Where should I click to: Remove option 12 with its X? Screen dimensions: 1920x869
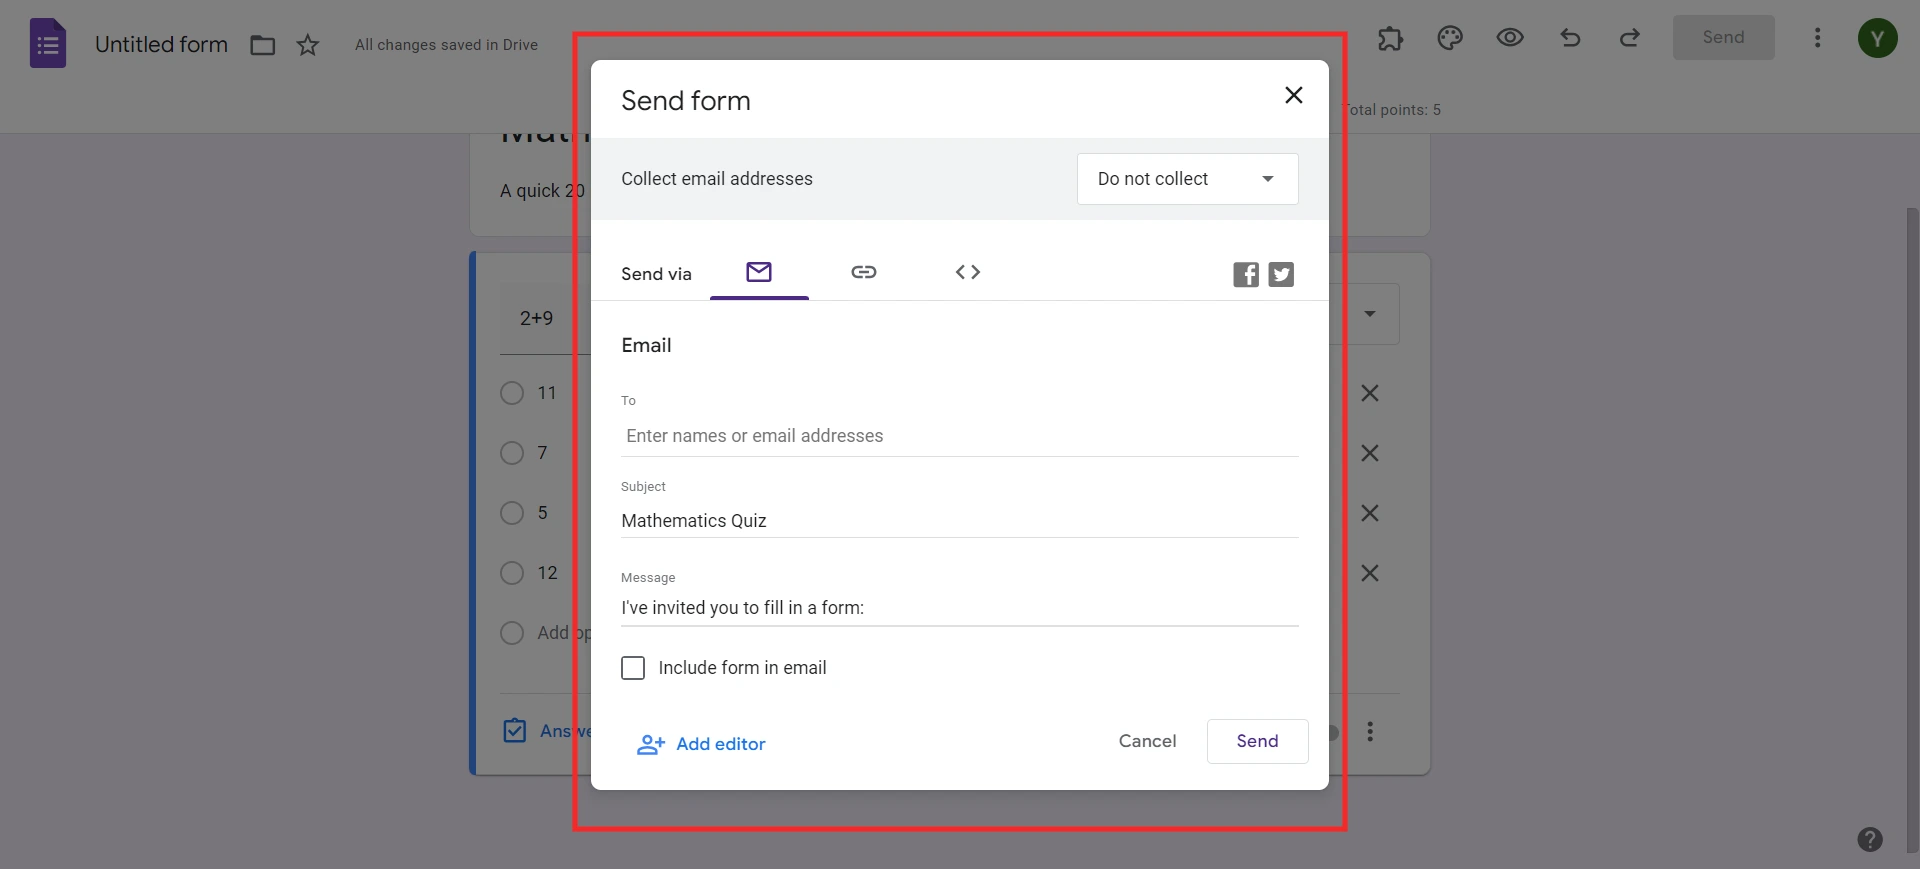(1370, 573)
